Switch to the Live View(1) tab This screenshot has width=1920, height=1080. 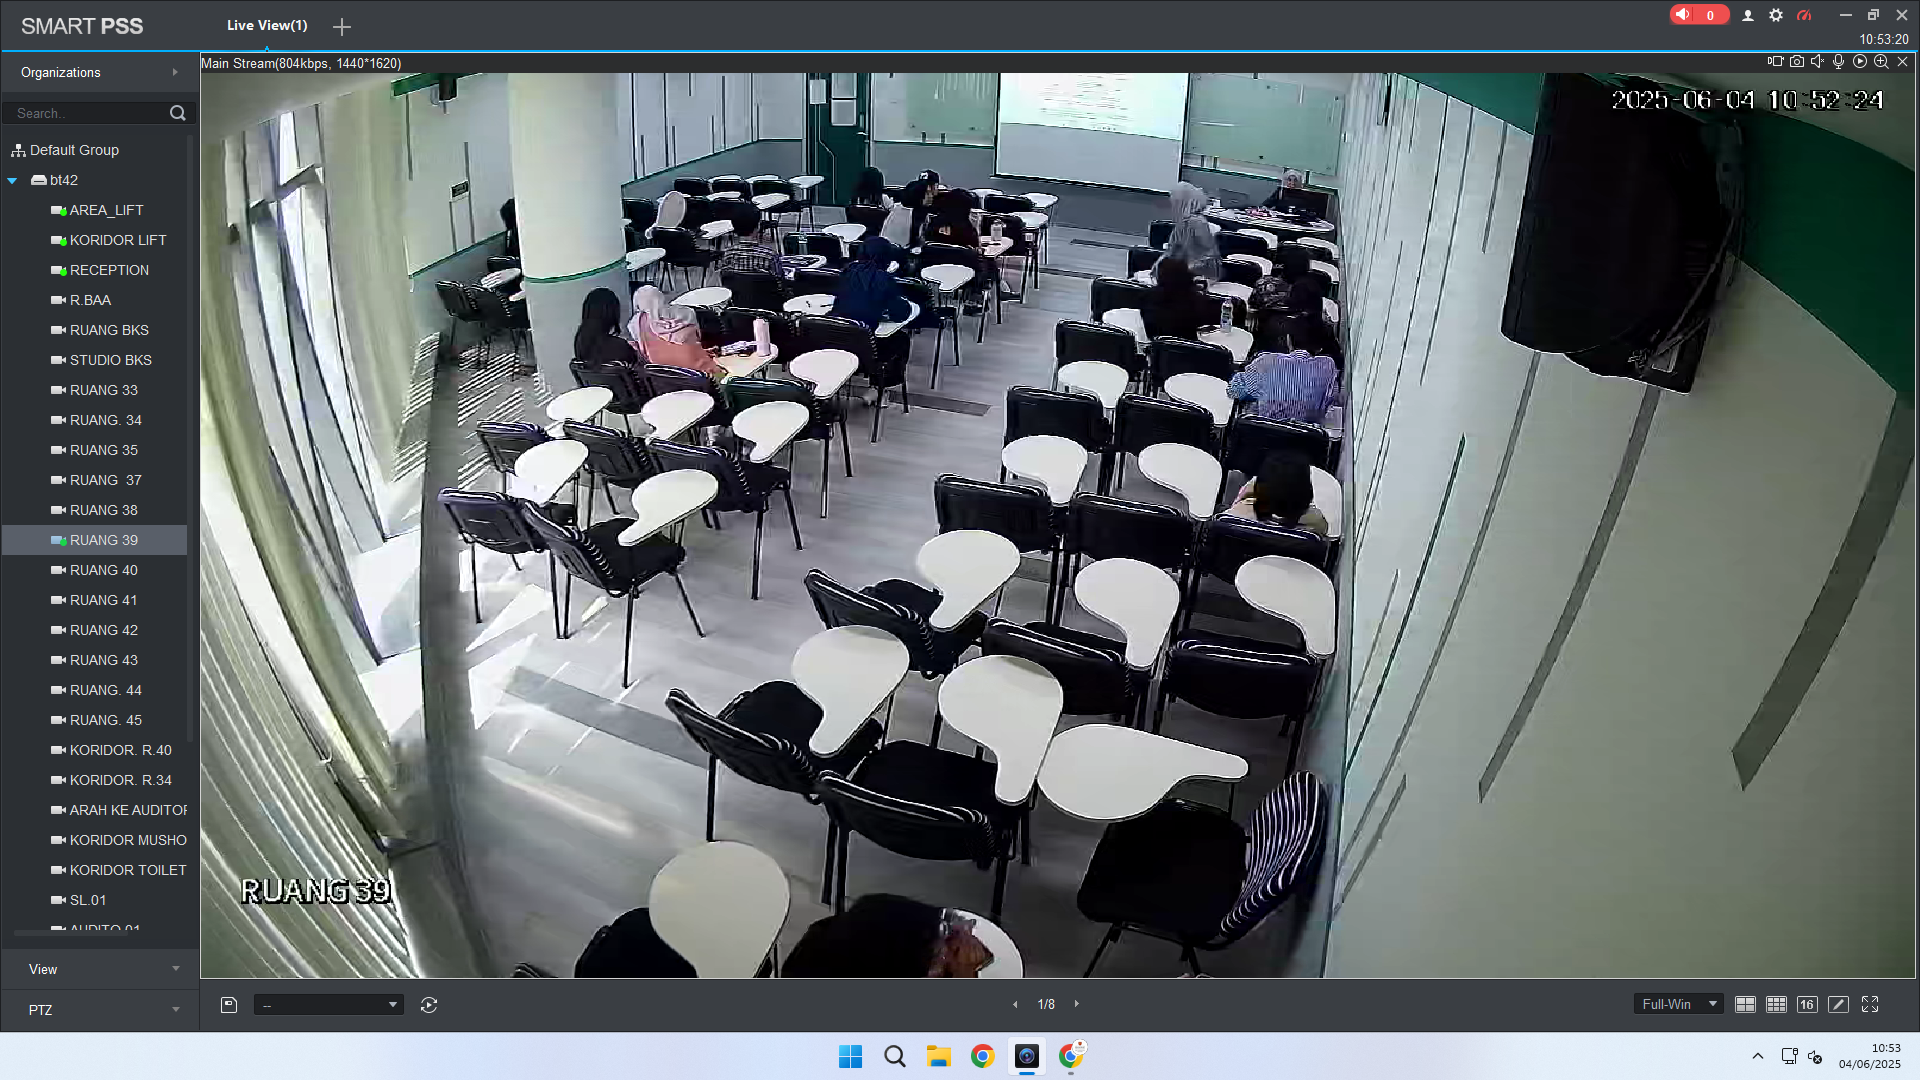pyautogui.click(x=267, y=25)
